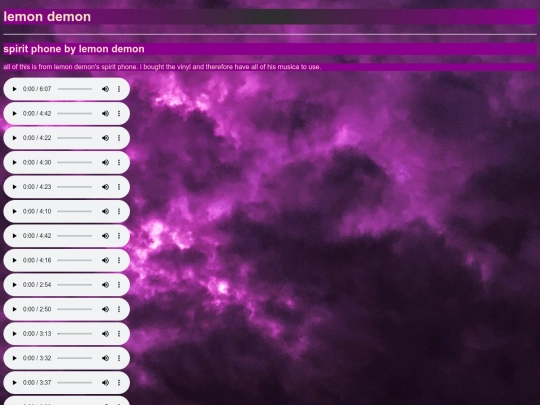This screenshot has height=405, width=540.
Task: Click the '0:00 / 6:07' time label
Action: point(37,89)
